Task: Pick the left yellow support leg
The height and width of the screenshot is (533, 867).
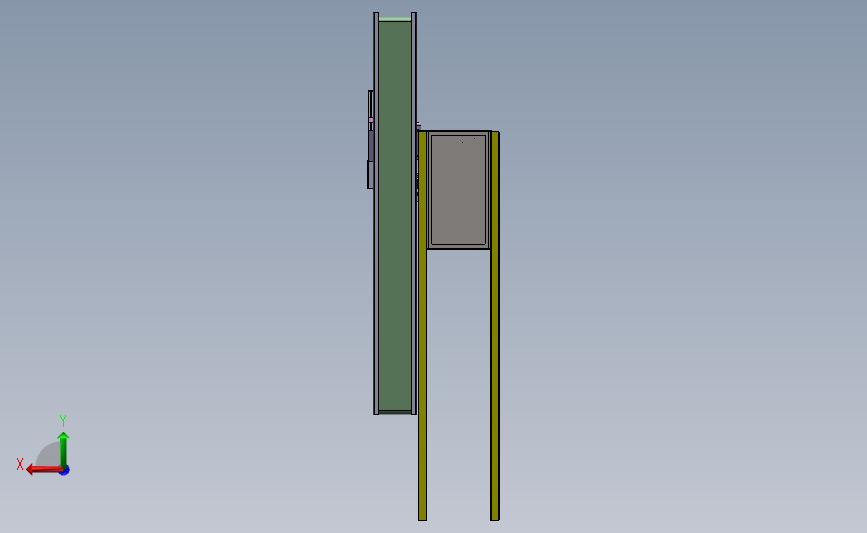Action: pyautogui.click(x=422, y=326)
